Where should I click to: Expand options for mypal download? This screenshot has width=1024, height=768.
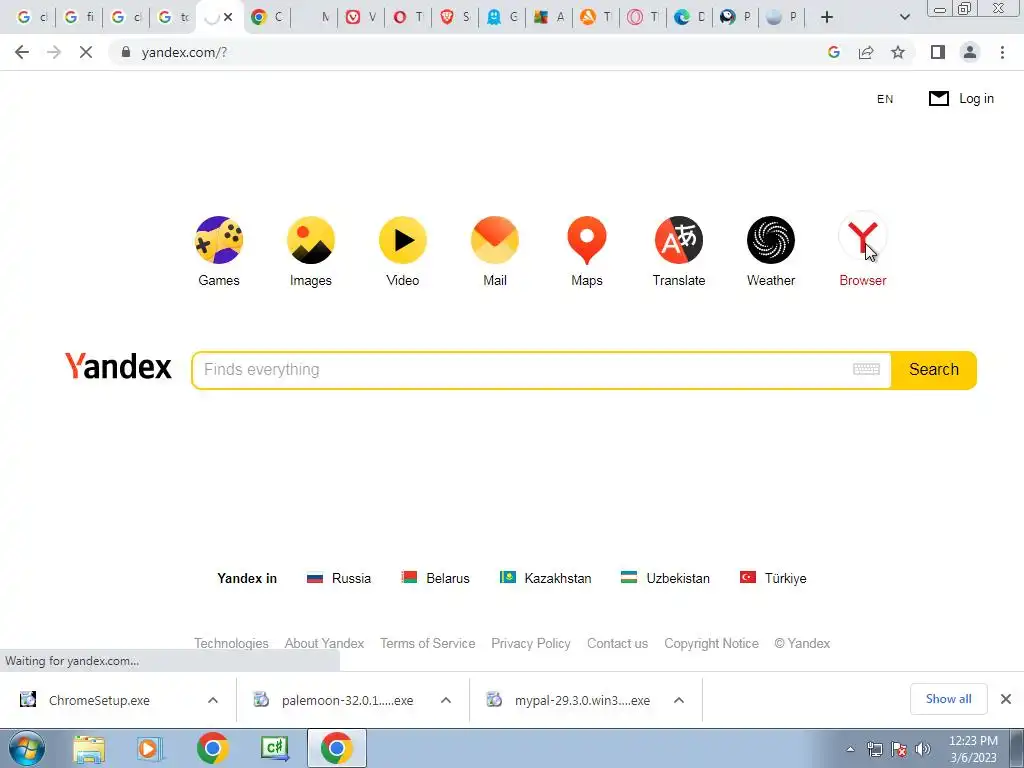(x=679, y=700)
